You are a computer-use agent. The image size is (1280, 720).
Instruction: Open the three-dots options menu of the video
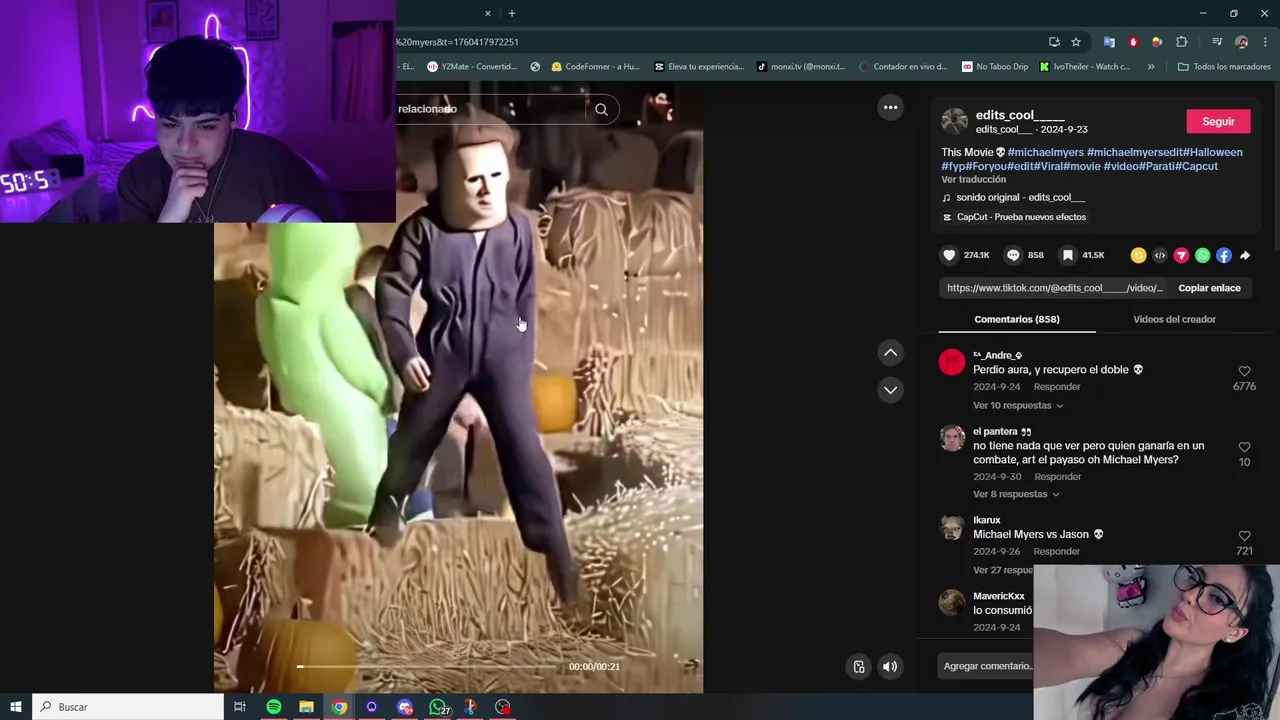890,107
